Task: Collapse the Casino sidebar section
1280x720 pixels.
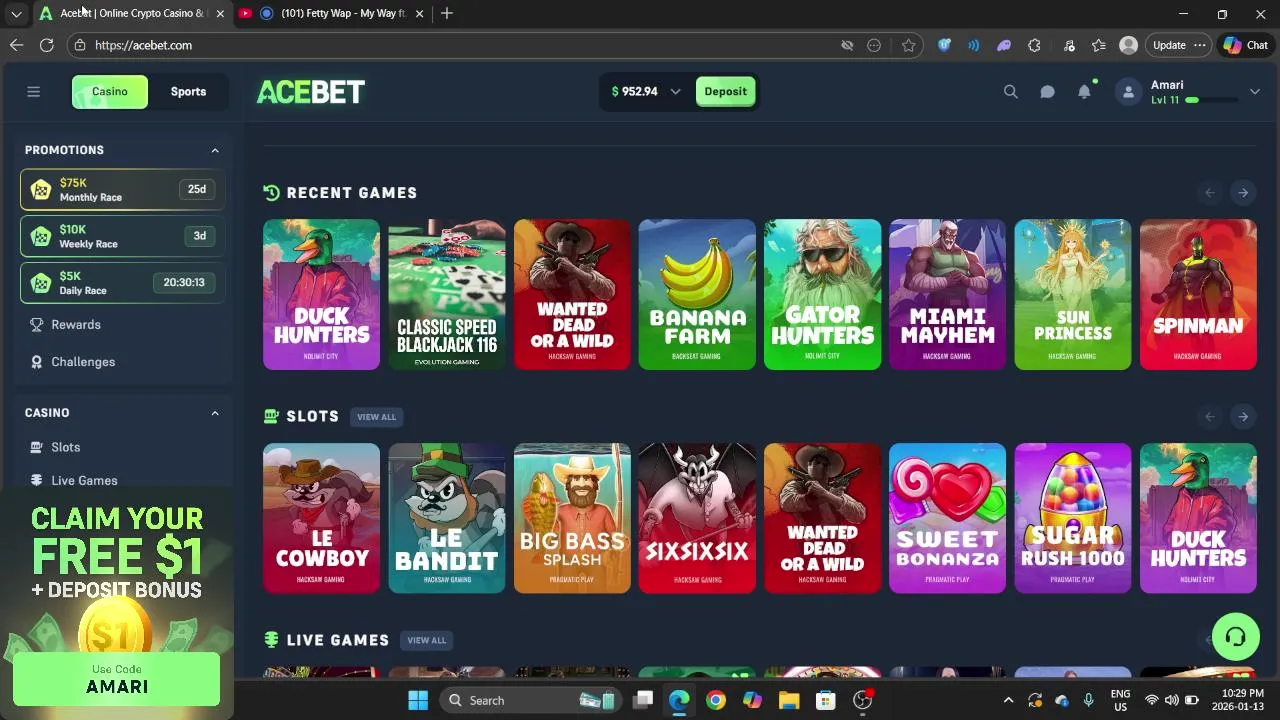Action: point(214,413)
